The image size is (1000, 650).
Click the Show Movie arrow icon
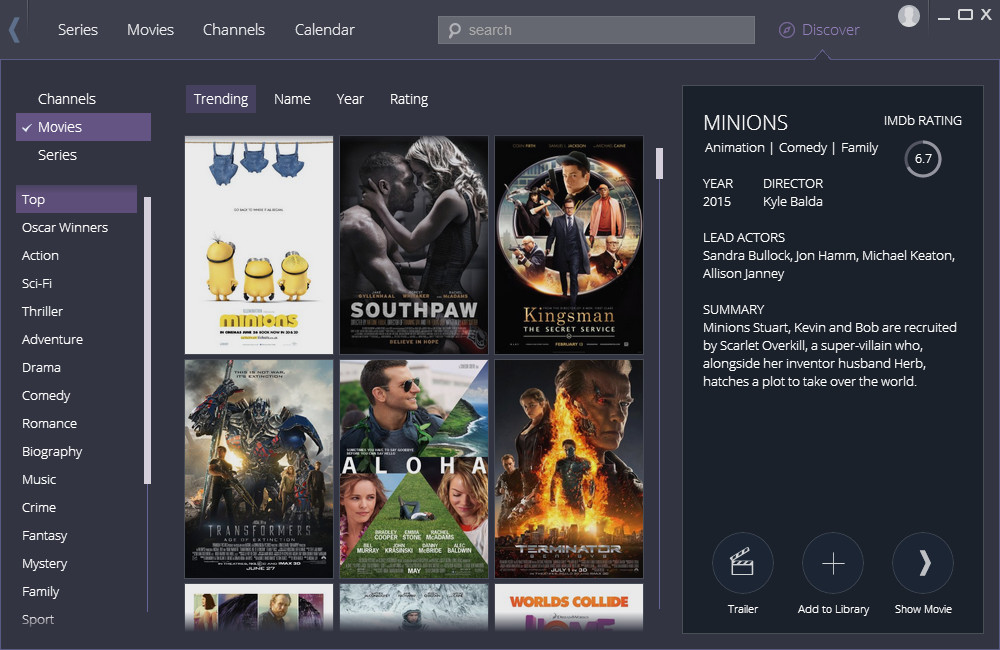pos(923,563)
